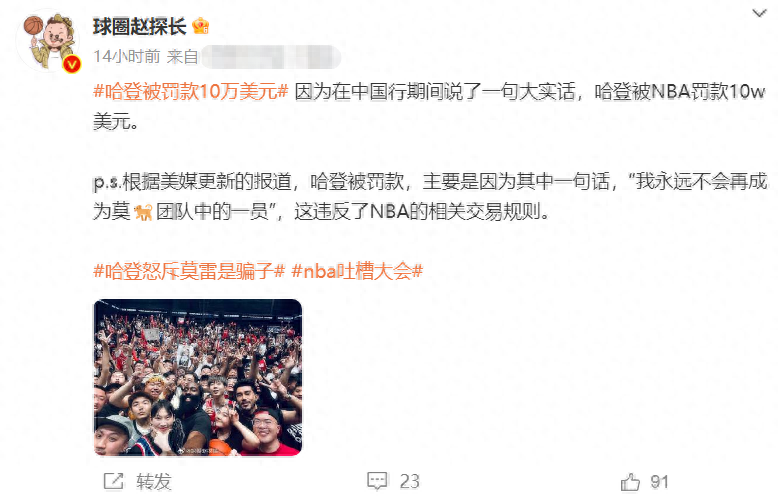Image resolution: width=779 pixels, height=503 pixels.
Task: Open hashtag #nba吐槽大会#
Action: (357, 271)
